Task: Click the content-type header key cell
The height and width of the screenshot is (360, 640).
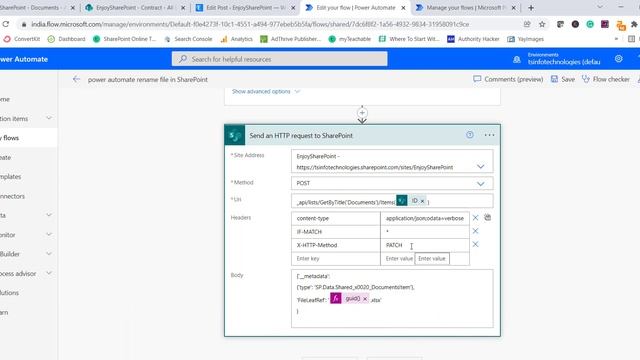Action: pyautogui.click(x=336, y=218)
